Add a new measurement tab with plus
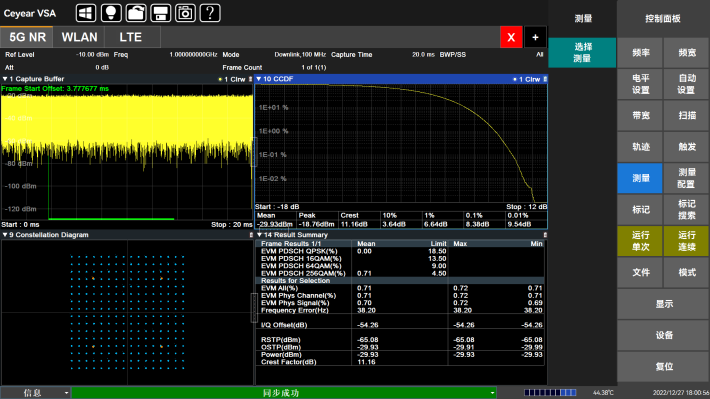This screenshot has width=710, height=399. pos(535,37)
